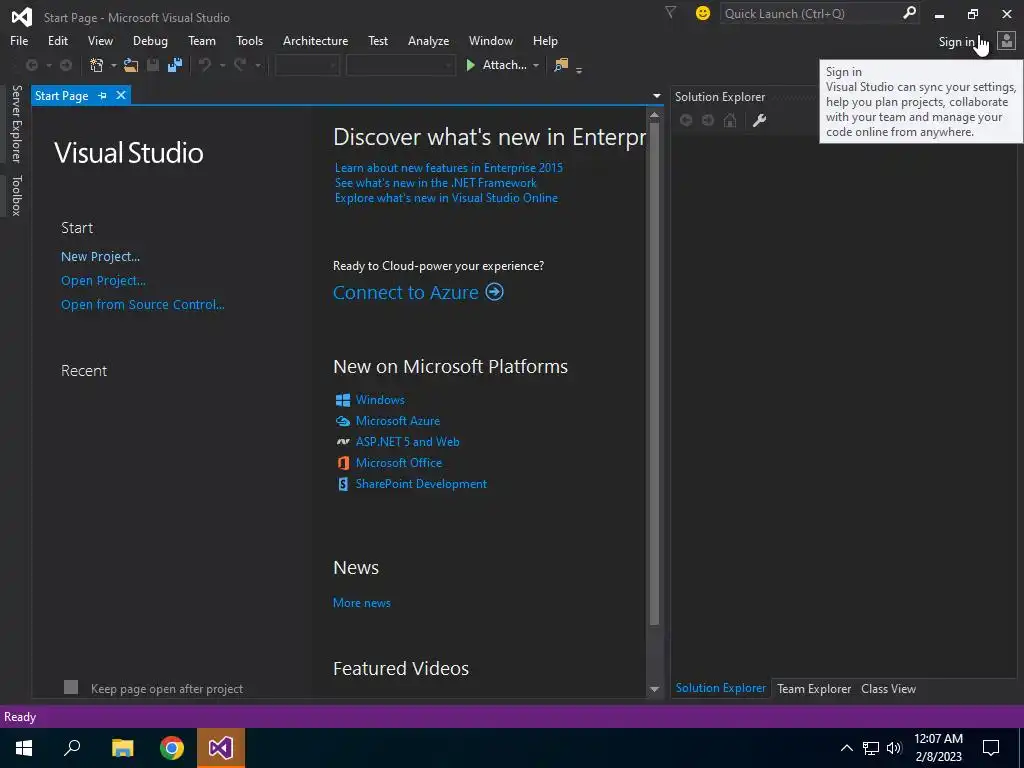The height and width of the screenshot is (768, 1024).
Task: Click the Start Page scroll down arrow
Action: click(x=654, y=689)
